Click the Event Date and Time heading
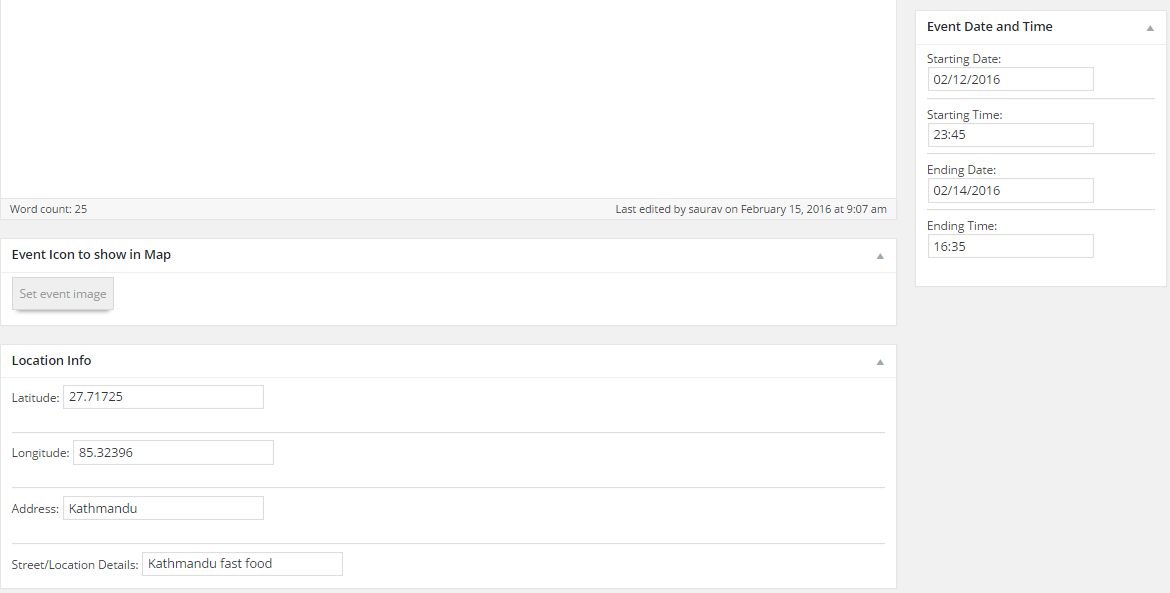Viewport: 1170px width, 593px height. pos(989,27)
